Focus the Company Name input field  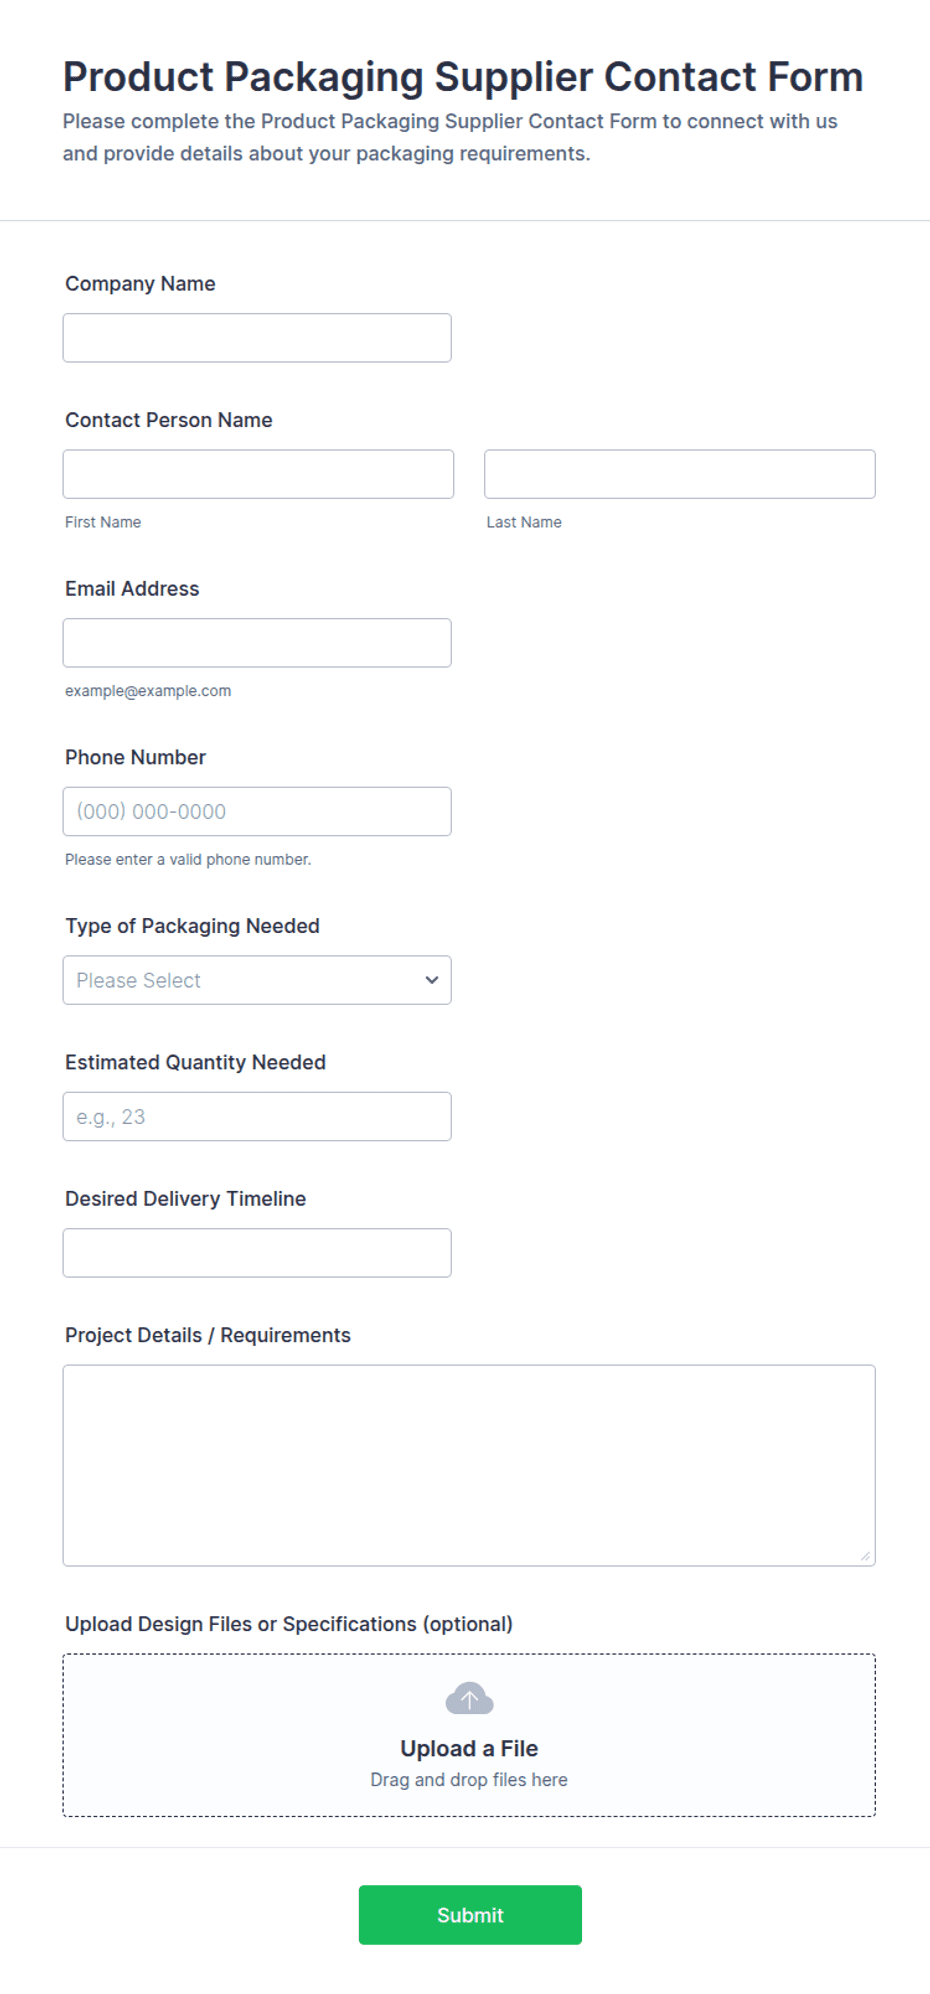pyautogui.click(x=257, y=338)
